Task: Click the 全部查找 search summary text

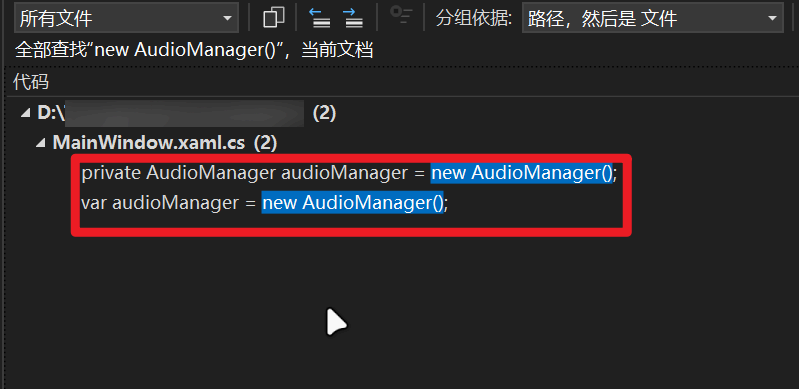Action: (194, 50)
